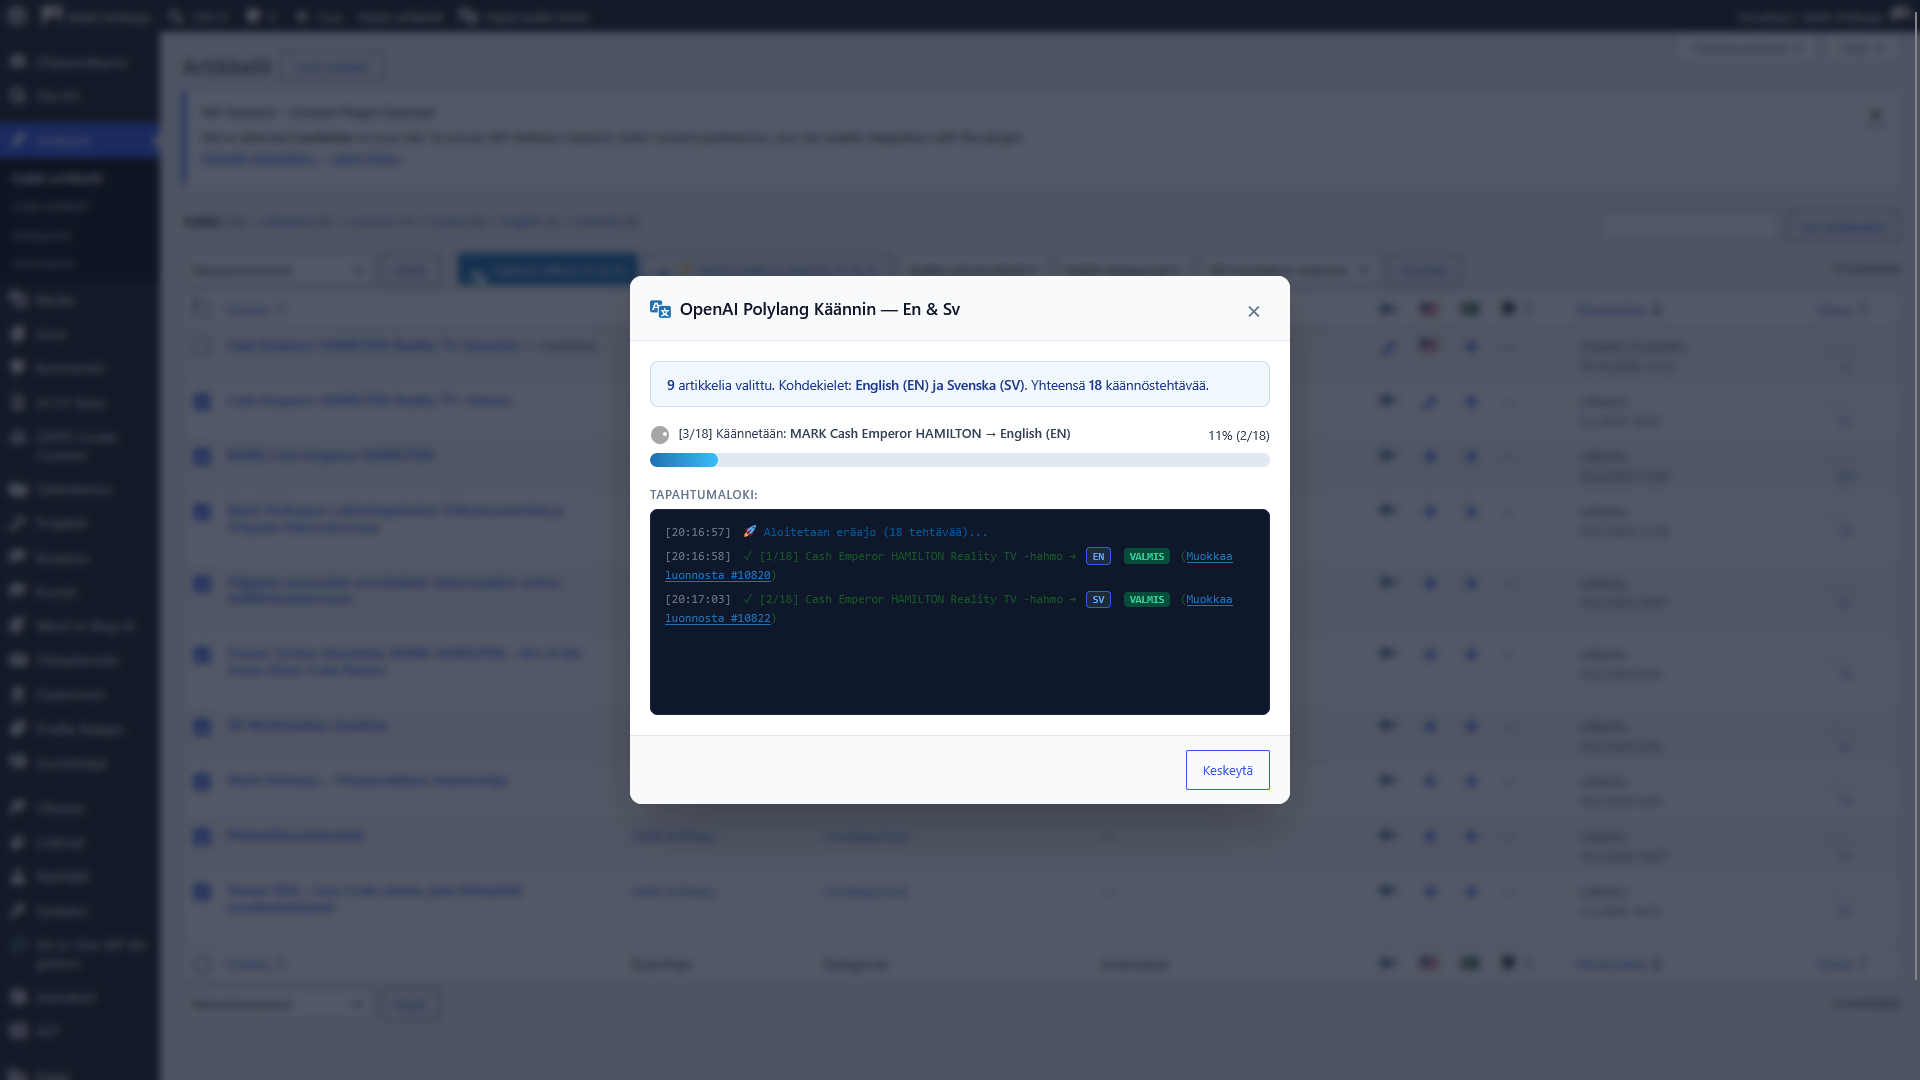Click the TAPAHTUMALOKI: heading
The height and width of the screenshot is (1080, 1920).
coord(704,495)
